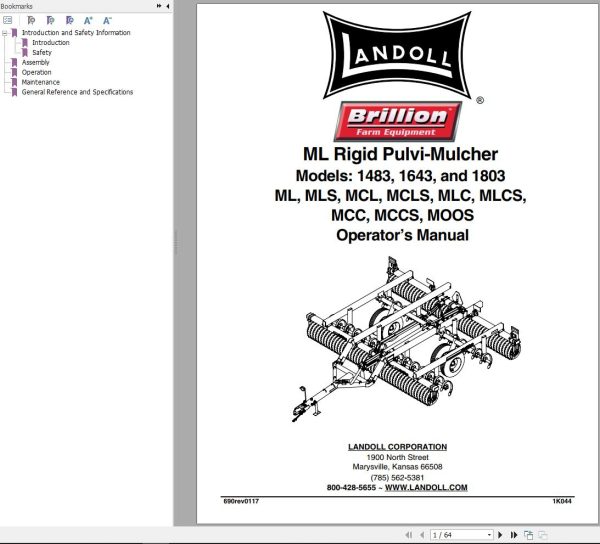Click the panel splitter grip beside bookmarks
Image resolution: width=600 pixels, height=544 pixels.
176,242
